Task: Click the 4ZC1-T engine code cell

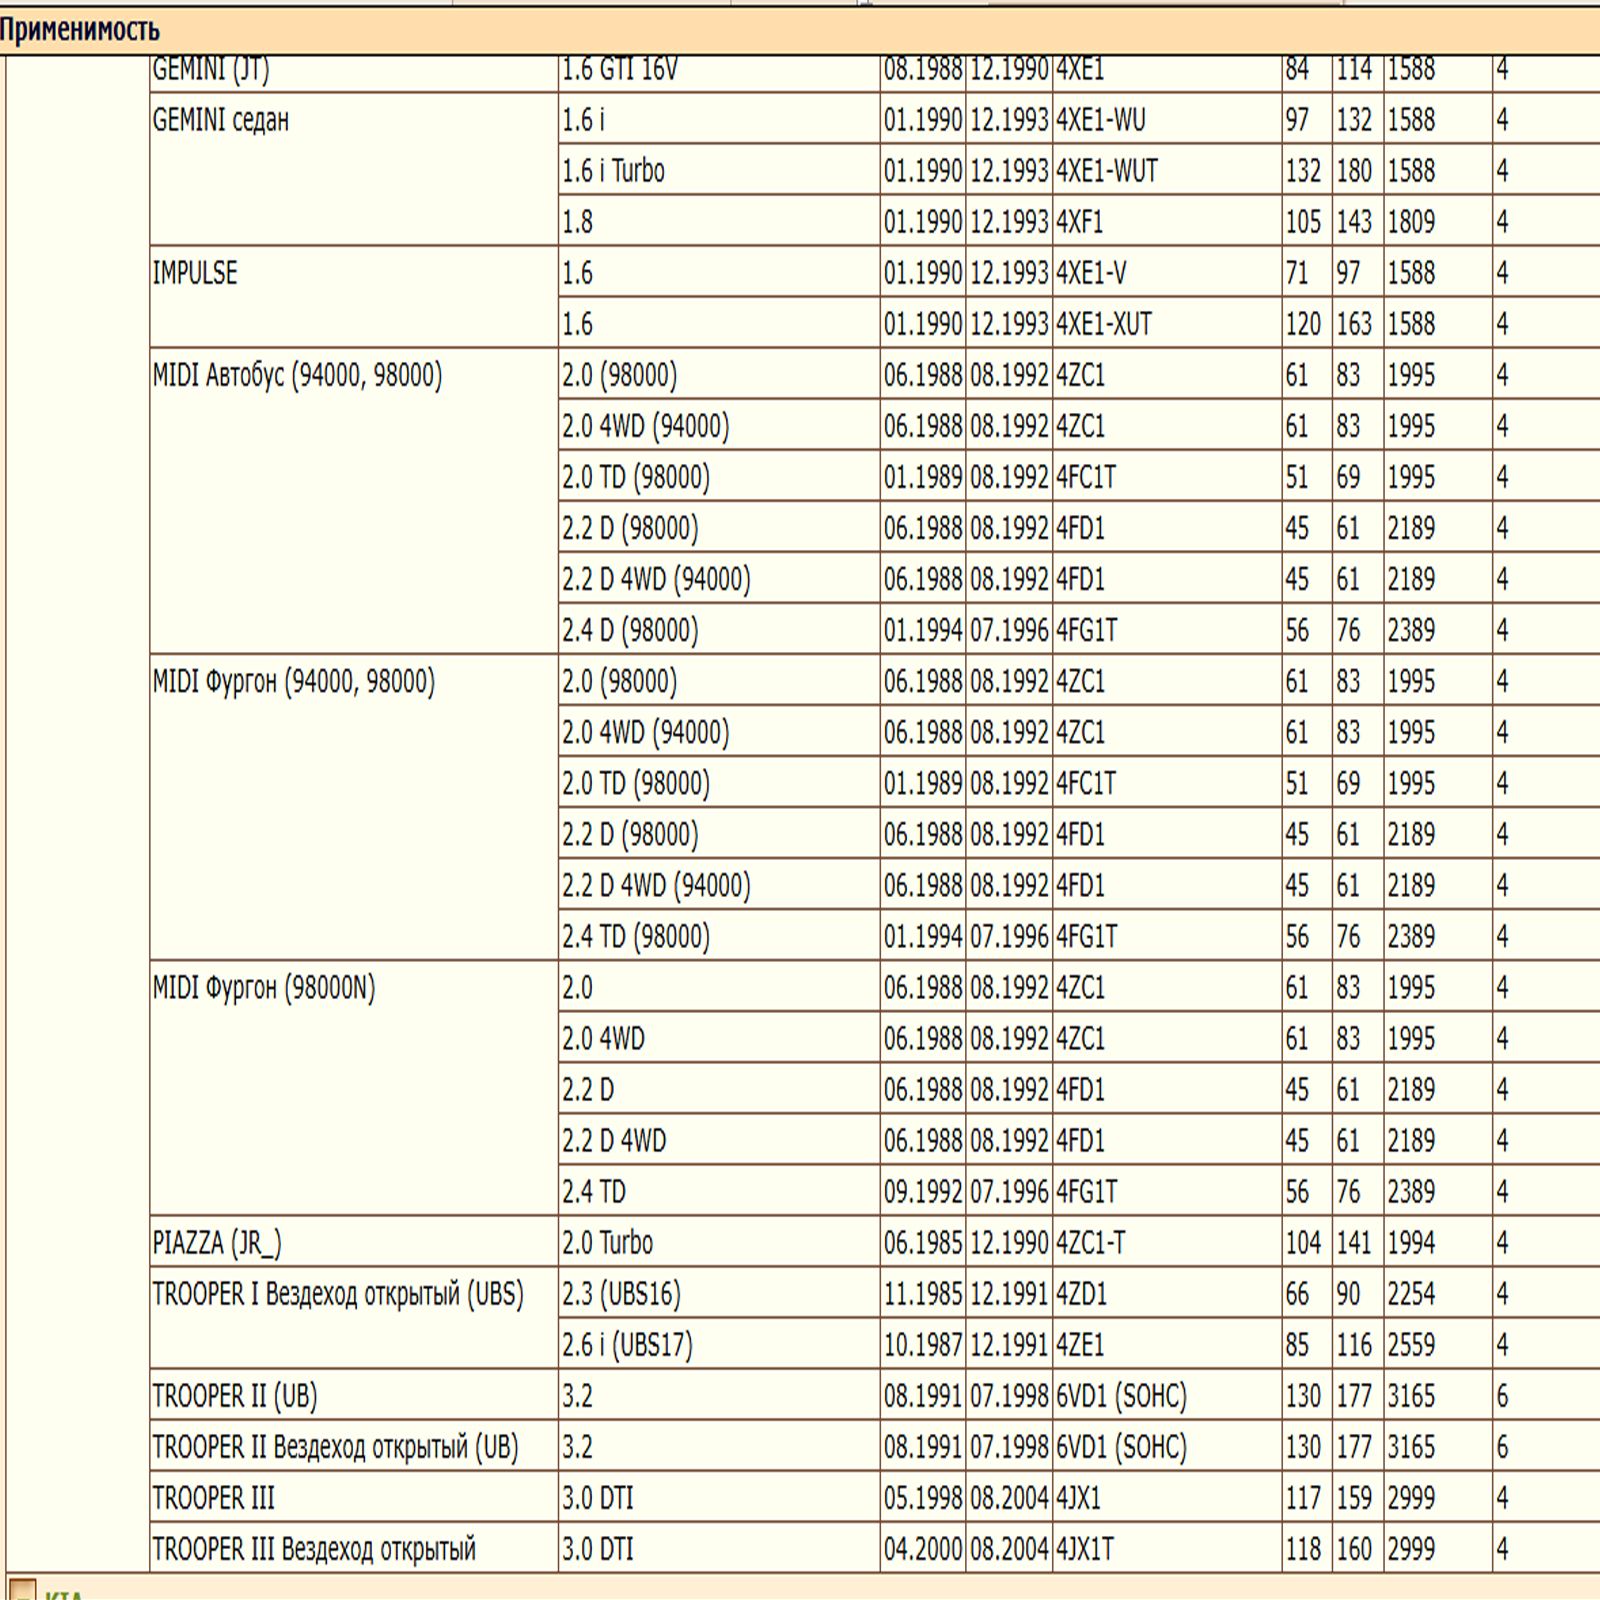Action: (x=1091, y=1243)
